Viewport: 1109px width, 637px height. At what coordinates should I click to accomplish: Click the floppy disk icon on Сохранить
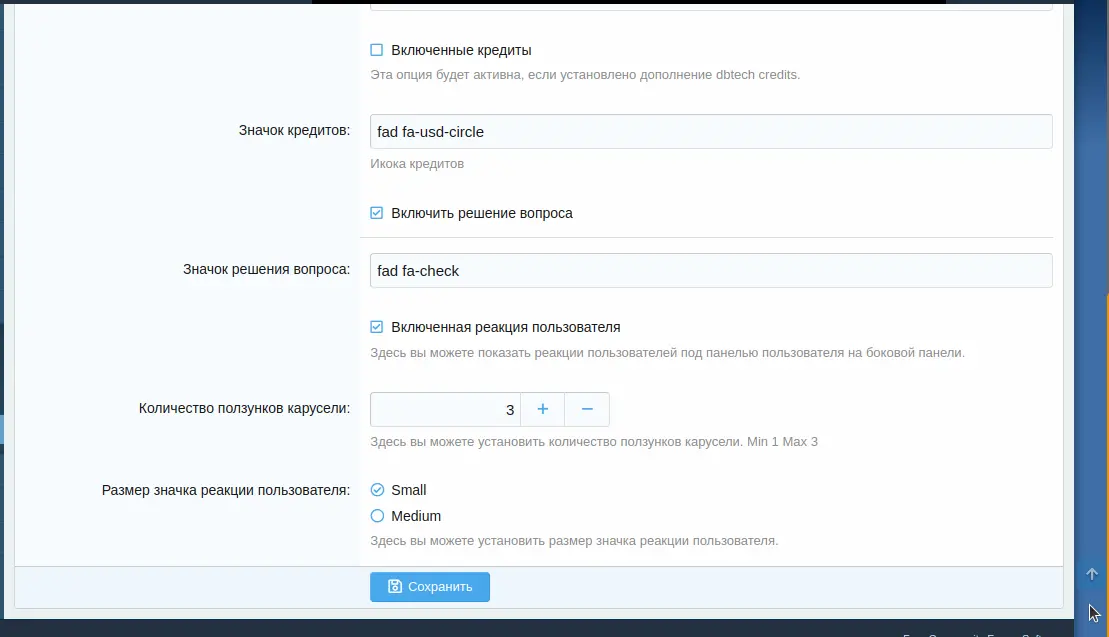[395, 587]
